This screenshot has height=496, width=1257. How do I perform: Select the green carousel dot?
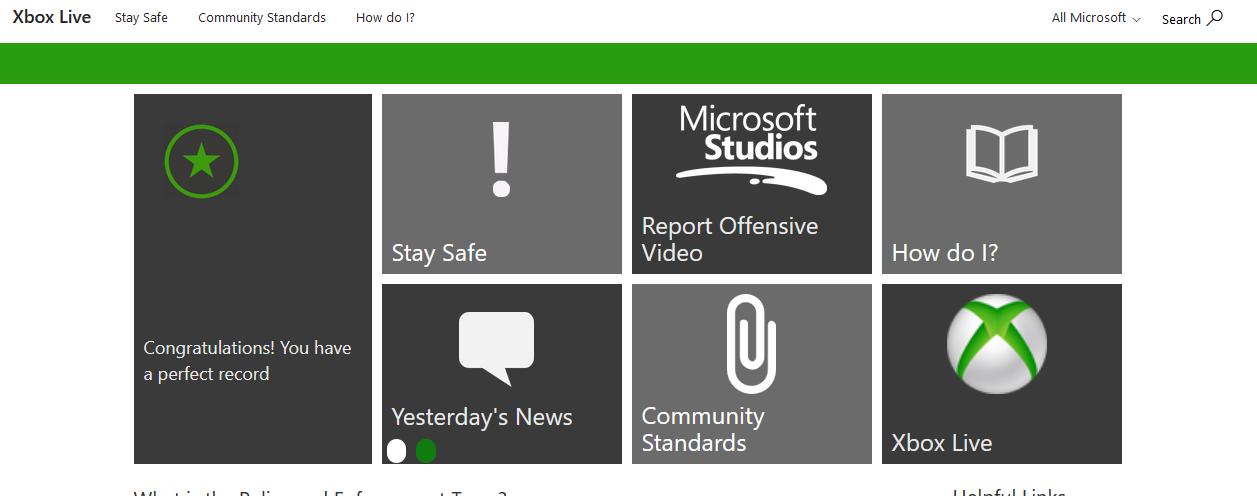click(426, 451)
